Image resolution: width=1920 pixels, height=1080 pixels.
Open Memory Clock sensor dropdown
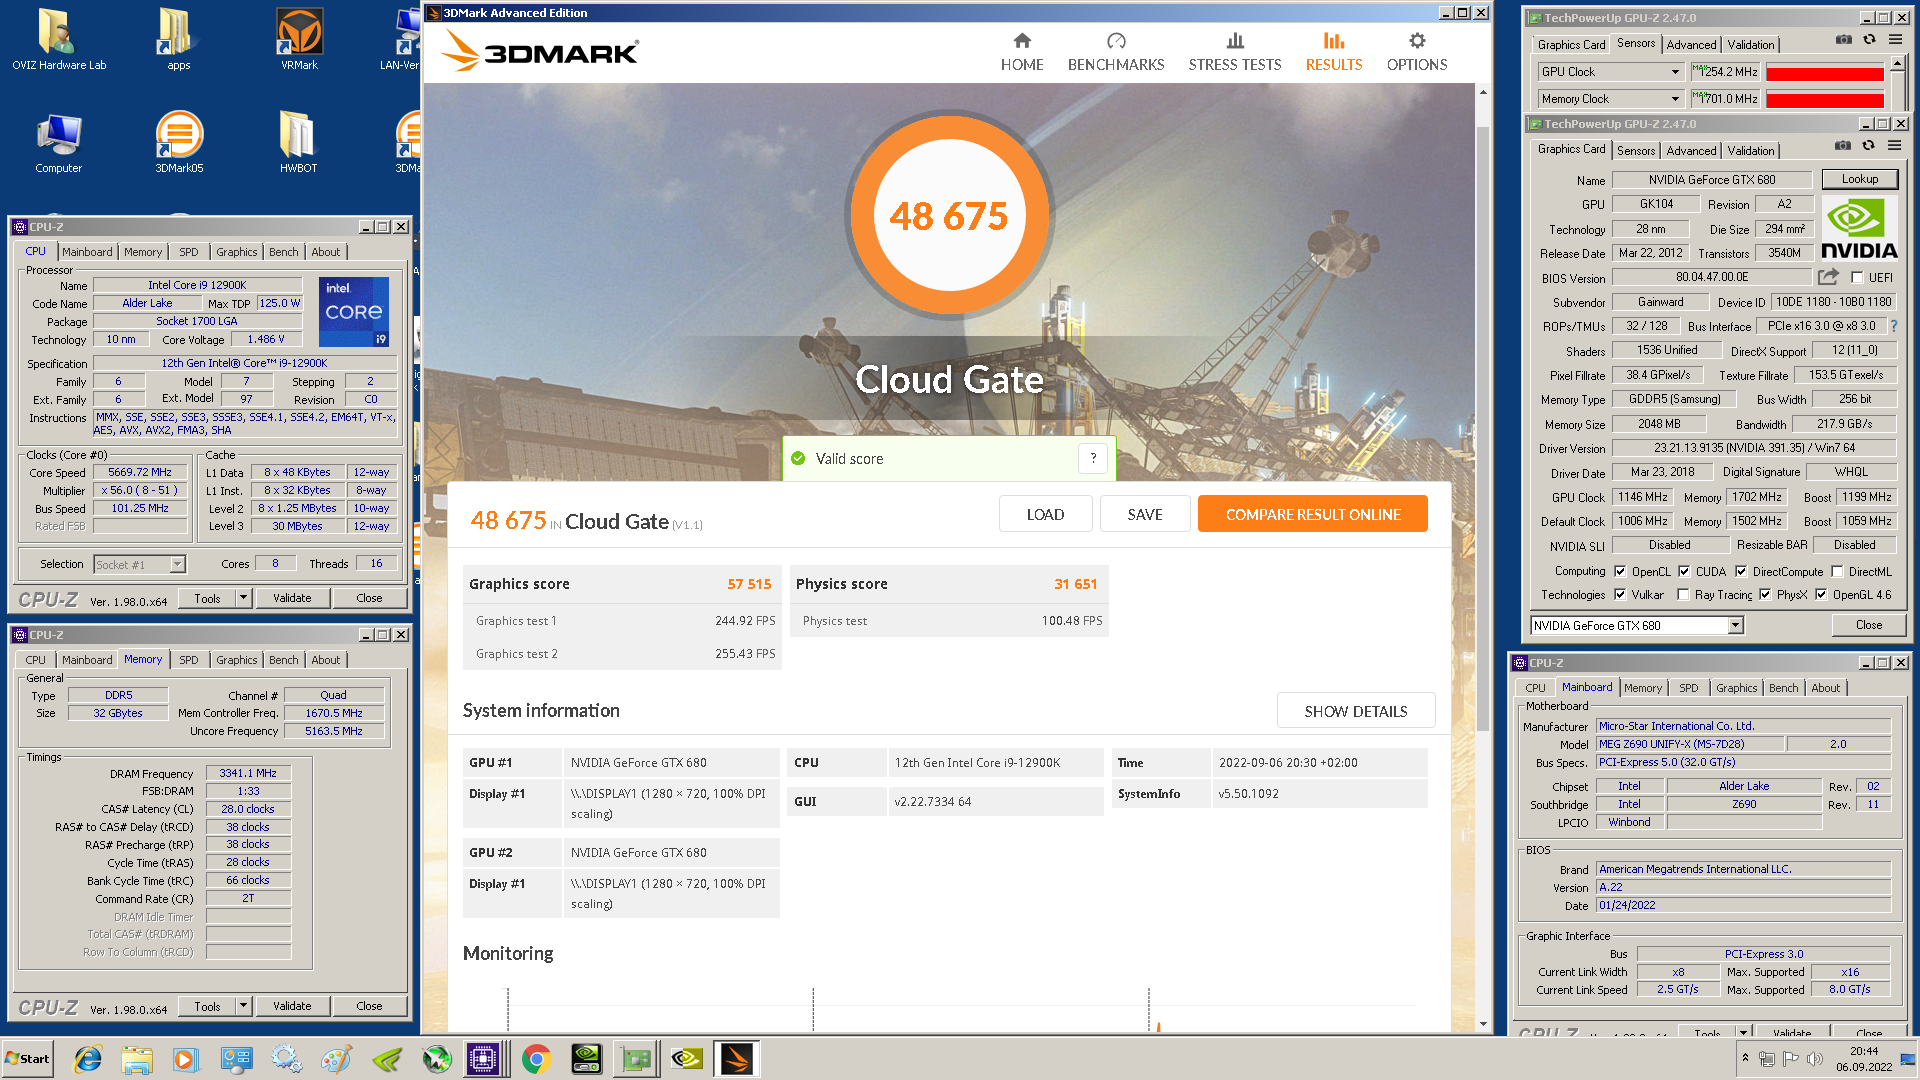coord(1675,99)
